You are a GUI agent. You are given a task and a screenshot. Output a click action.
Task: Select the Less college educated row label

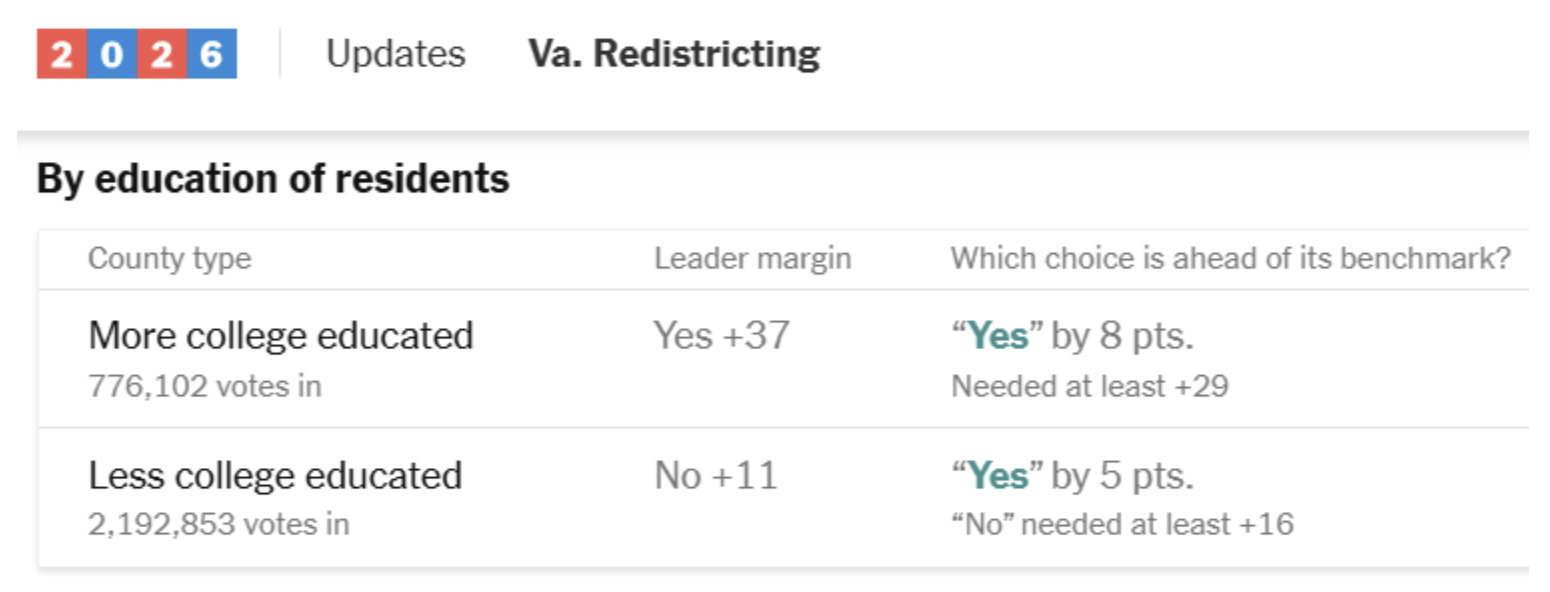click(275, 476)
